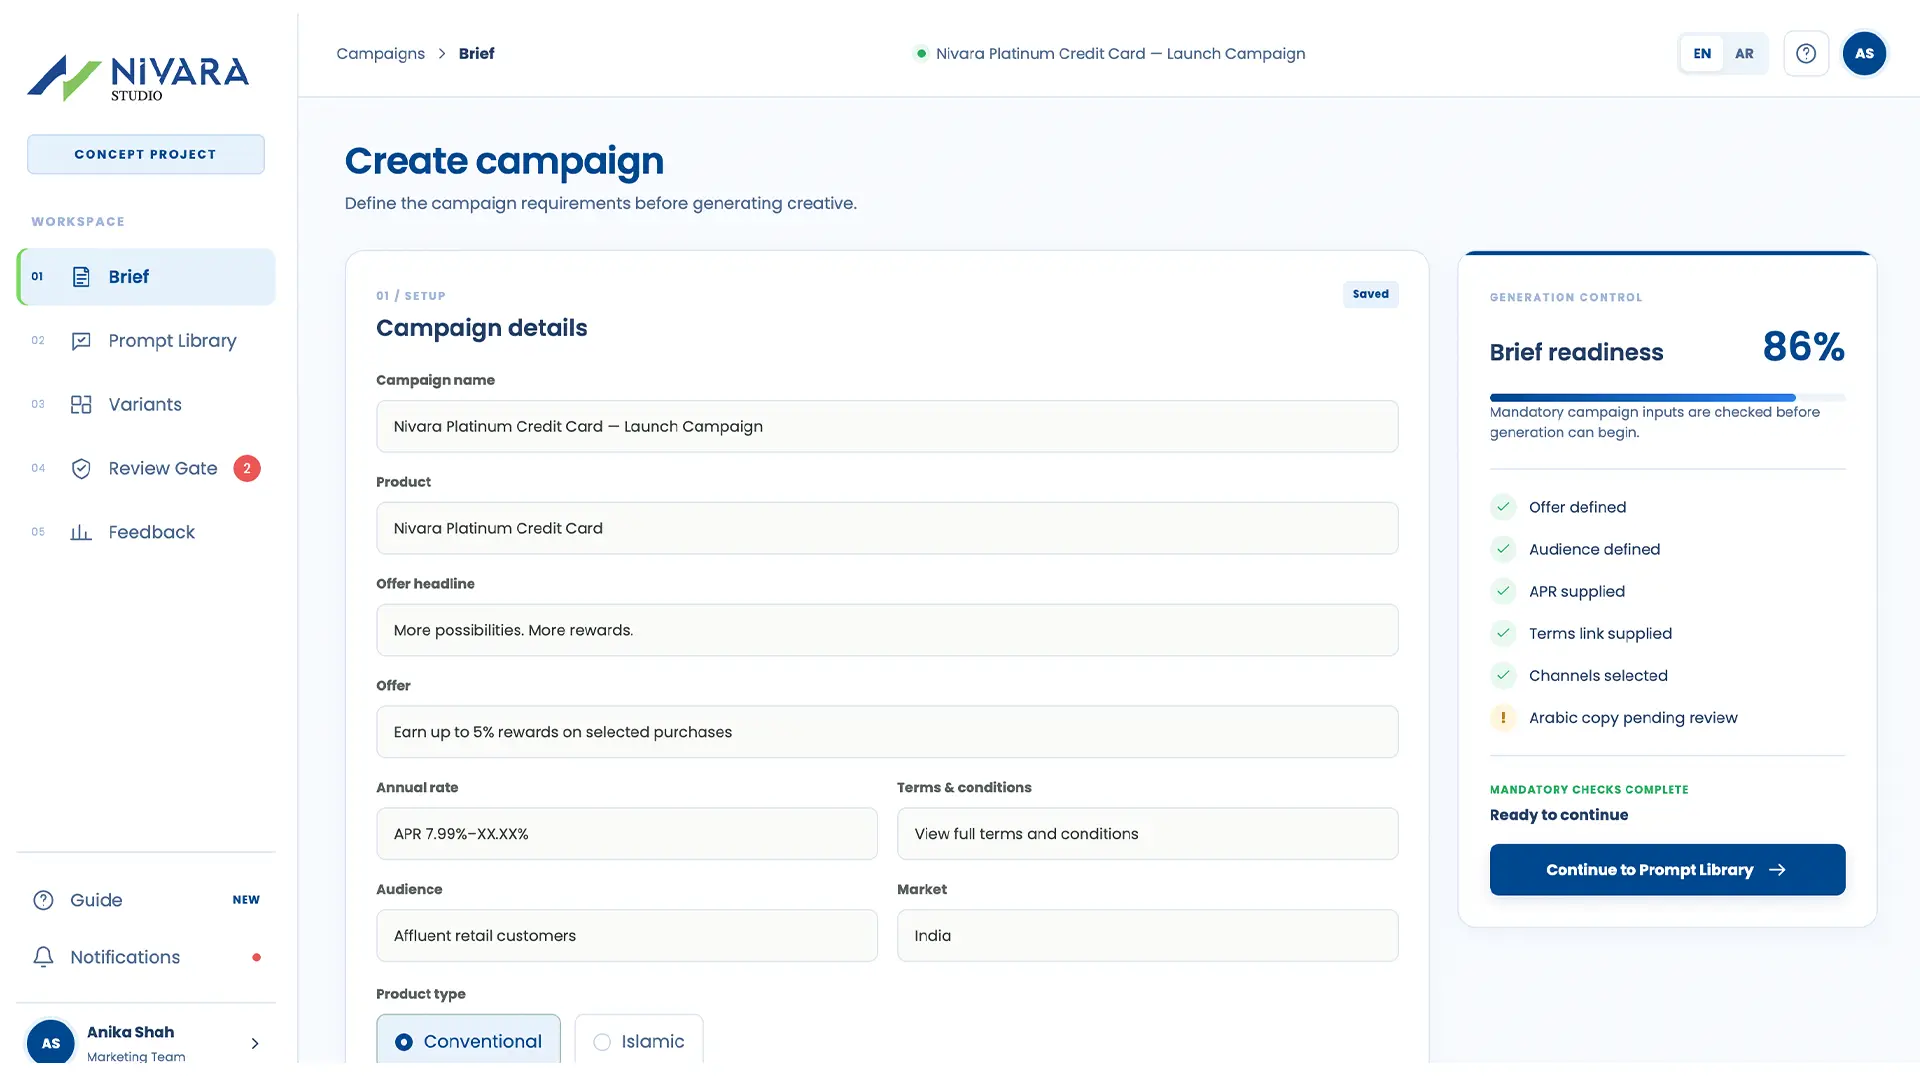Screen dimensions: 1920x1080
Task: Click the Feedback bar chart icon
Action: [x=81, y=533]
